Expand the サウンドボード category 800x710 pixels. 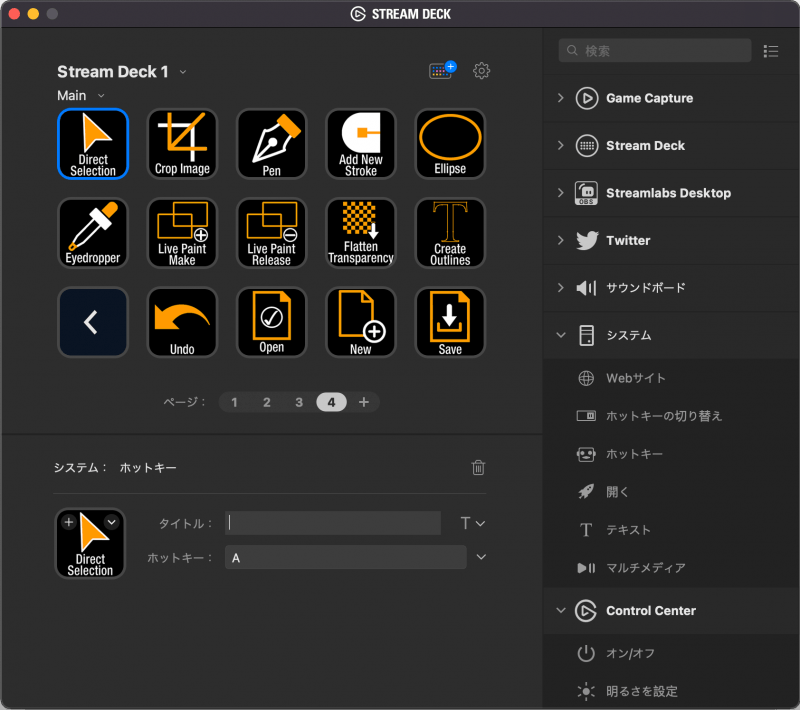[x=561, y=288]
